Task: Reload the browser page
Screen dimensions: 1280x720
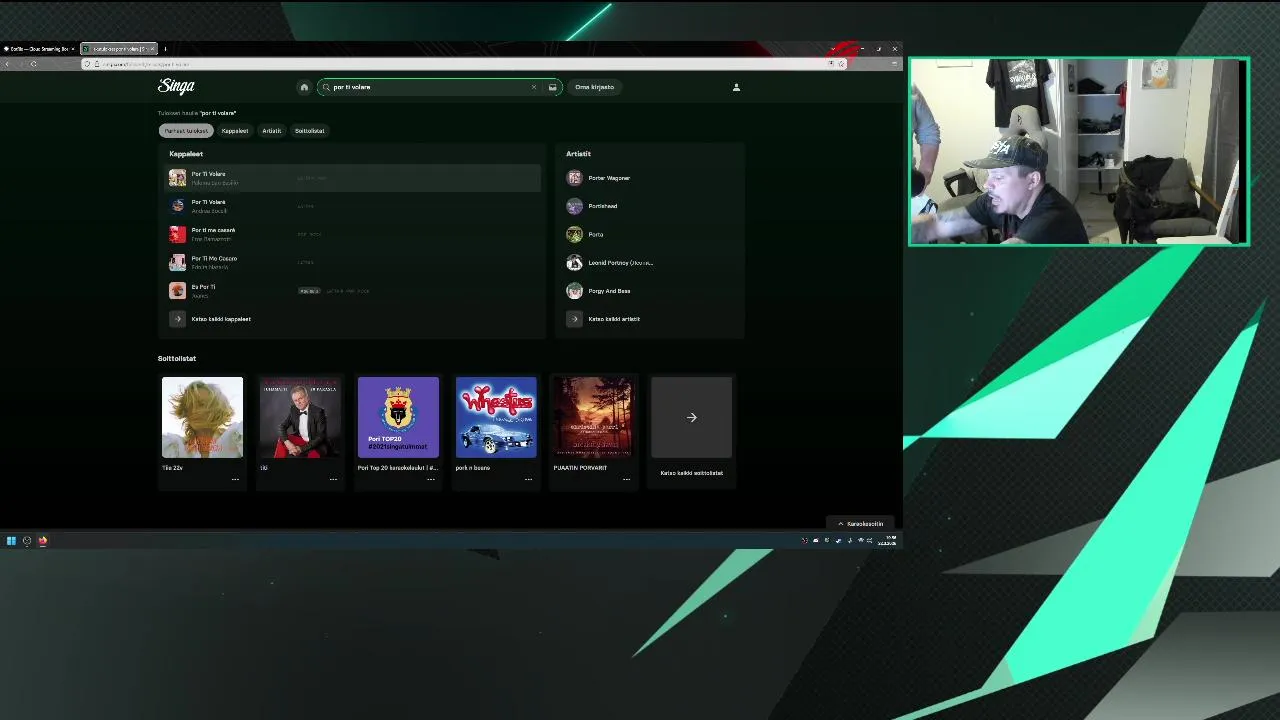Action: [33, 64]
